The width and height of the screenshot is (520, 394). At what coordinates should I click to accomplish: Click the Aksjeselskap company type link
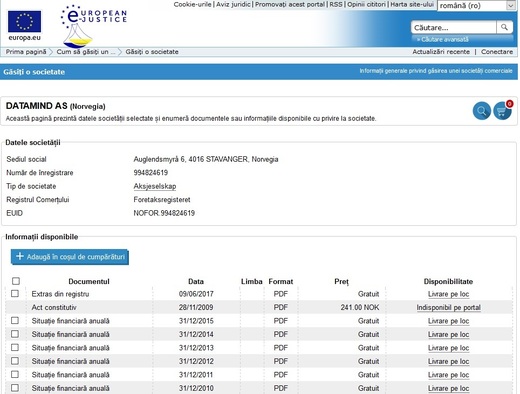pos(155,186)
